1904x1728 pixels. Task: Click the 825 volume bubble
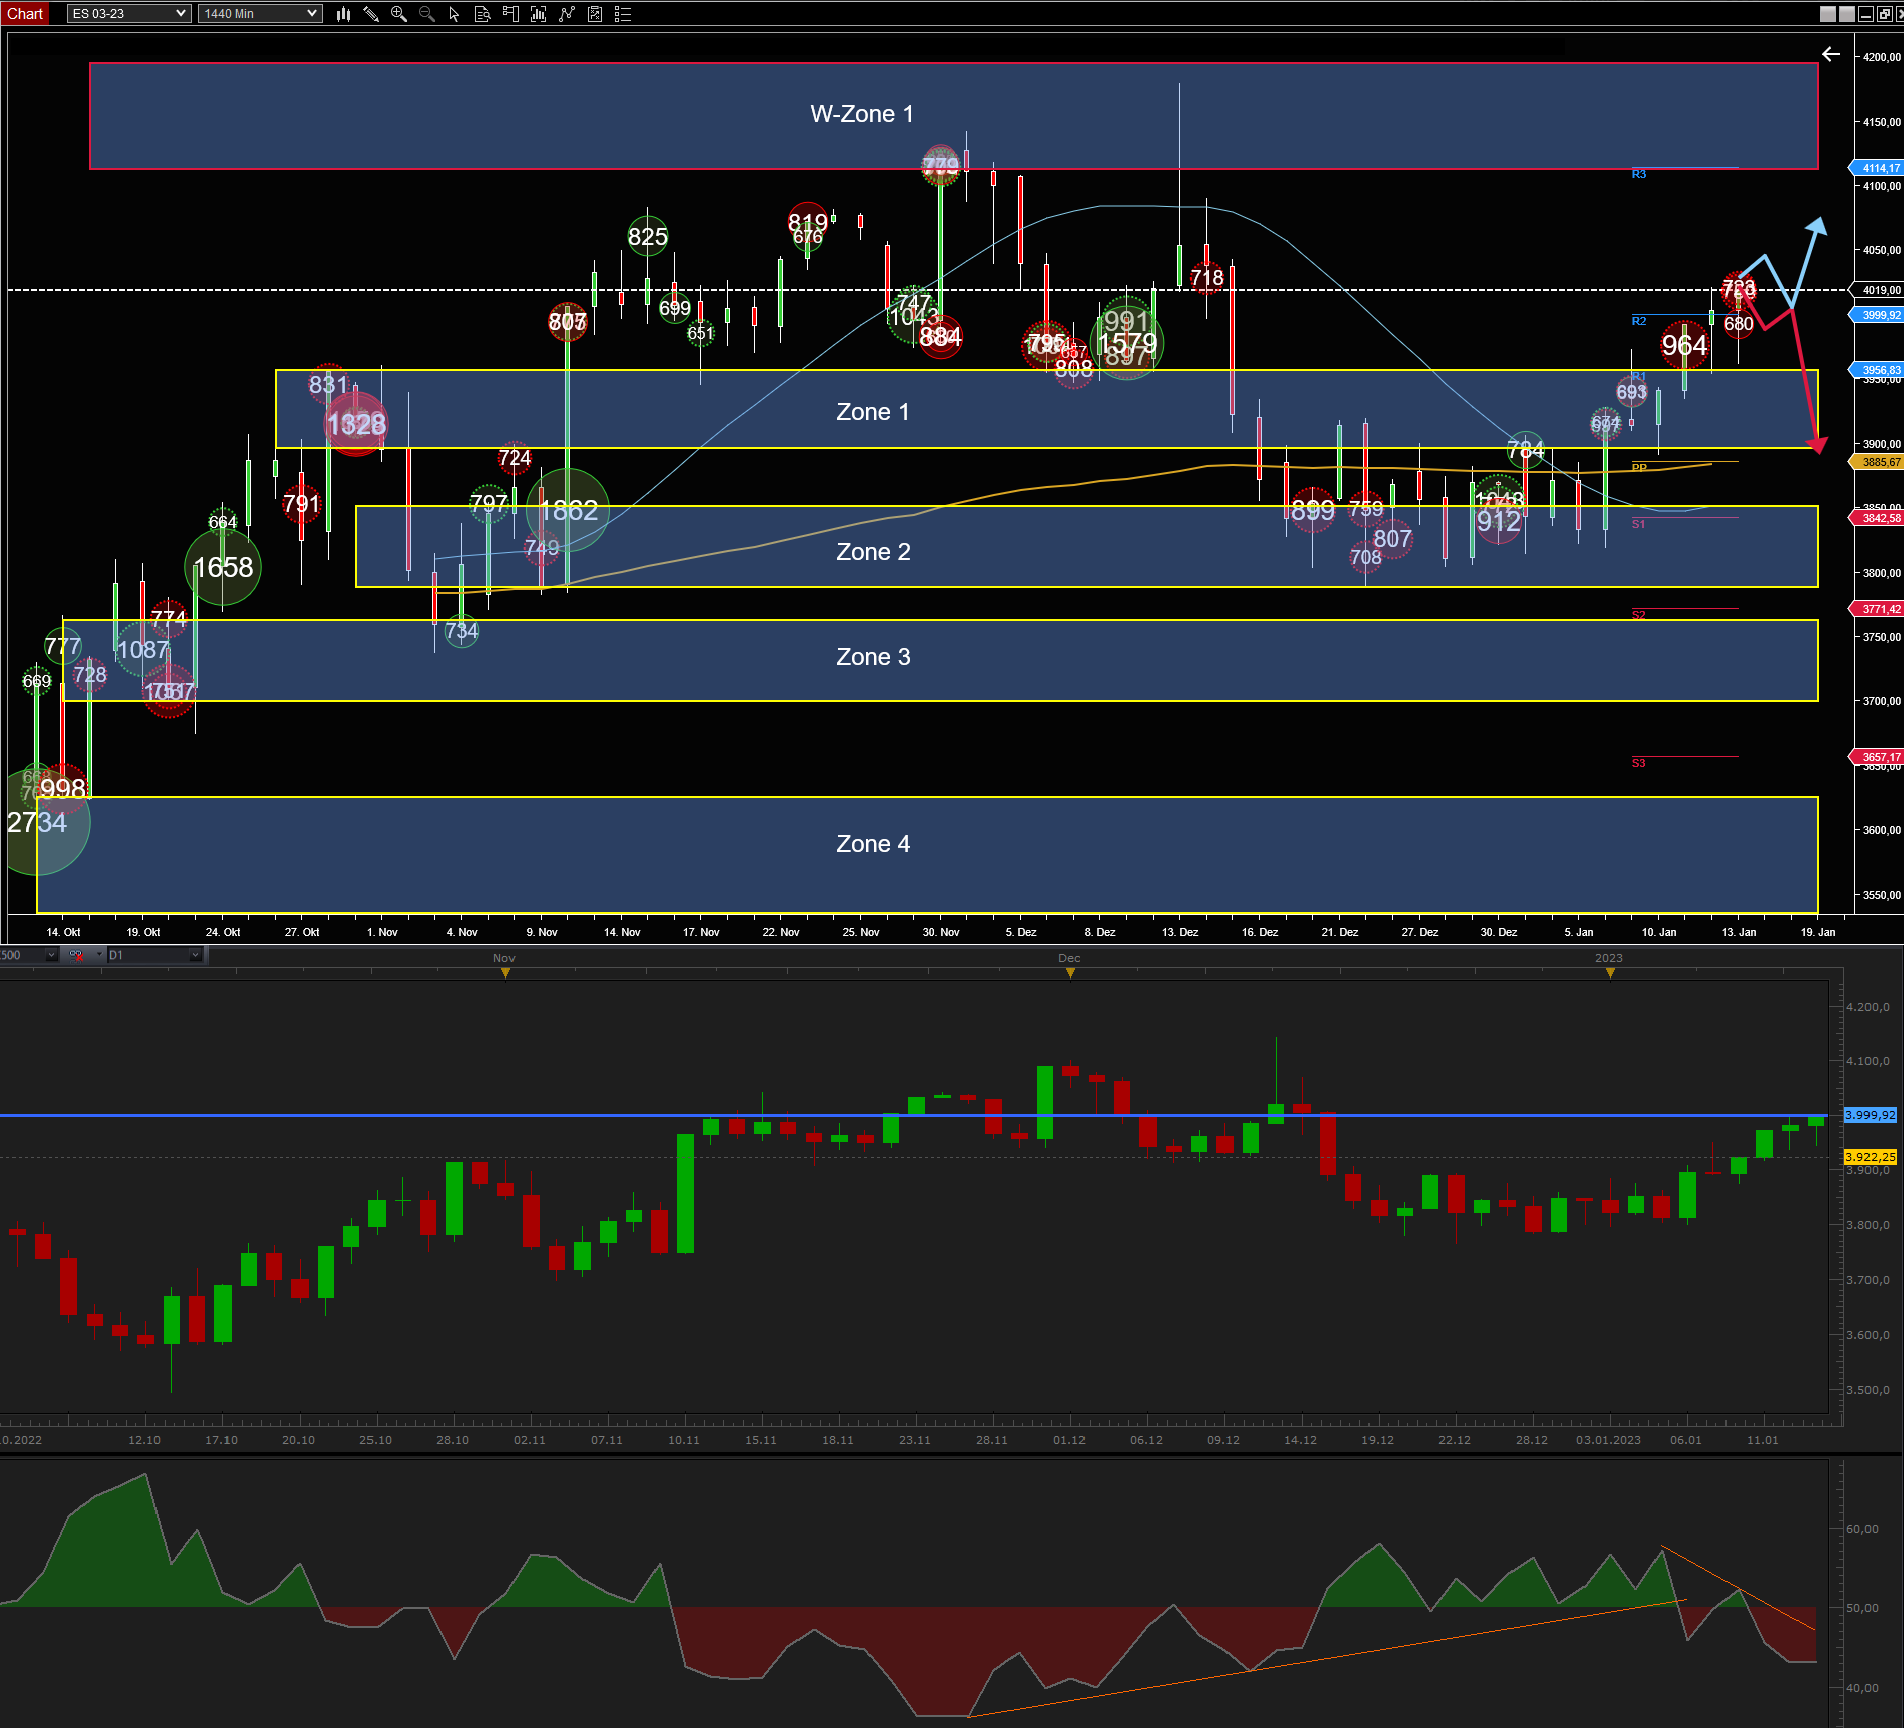point(648,237)
